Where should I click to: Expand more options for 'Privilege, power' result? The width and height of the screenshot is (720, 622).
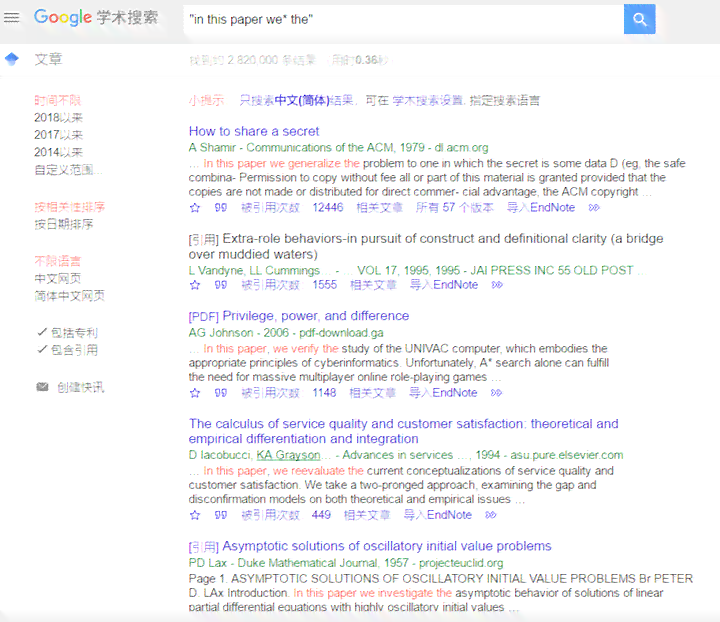click(x=496, y=392)
